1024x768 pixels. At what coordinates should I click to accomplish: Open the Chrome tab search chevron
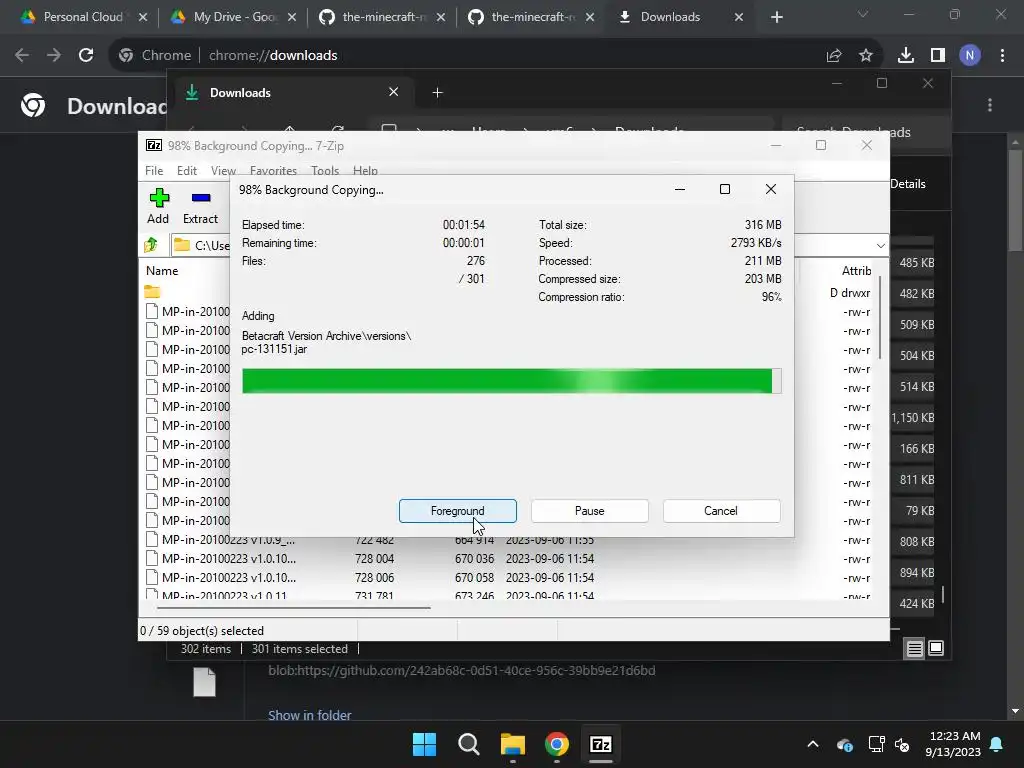pyautogui.click(x=863, y=14)
